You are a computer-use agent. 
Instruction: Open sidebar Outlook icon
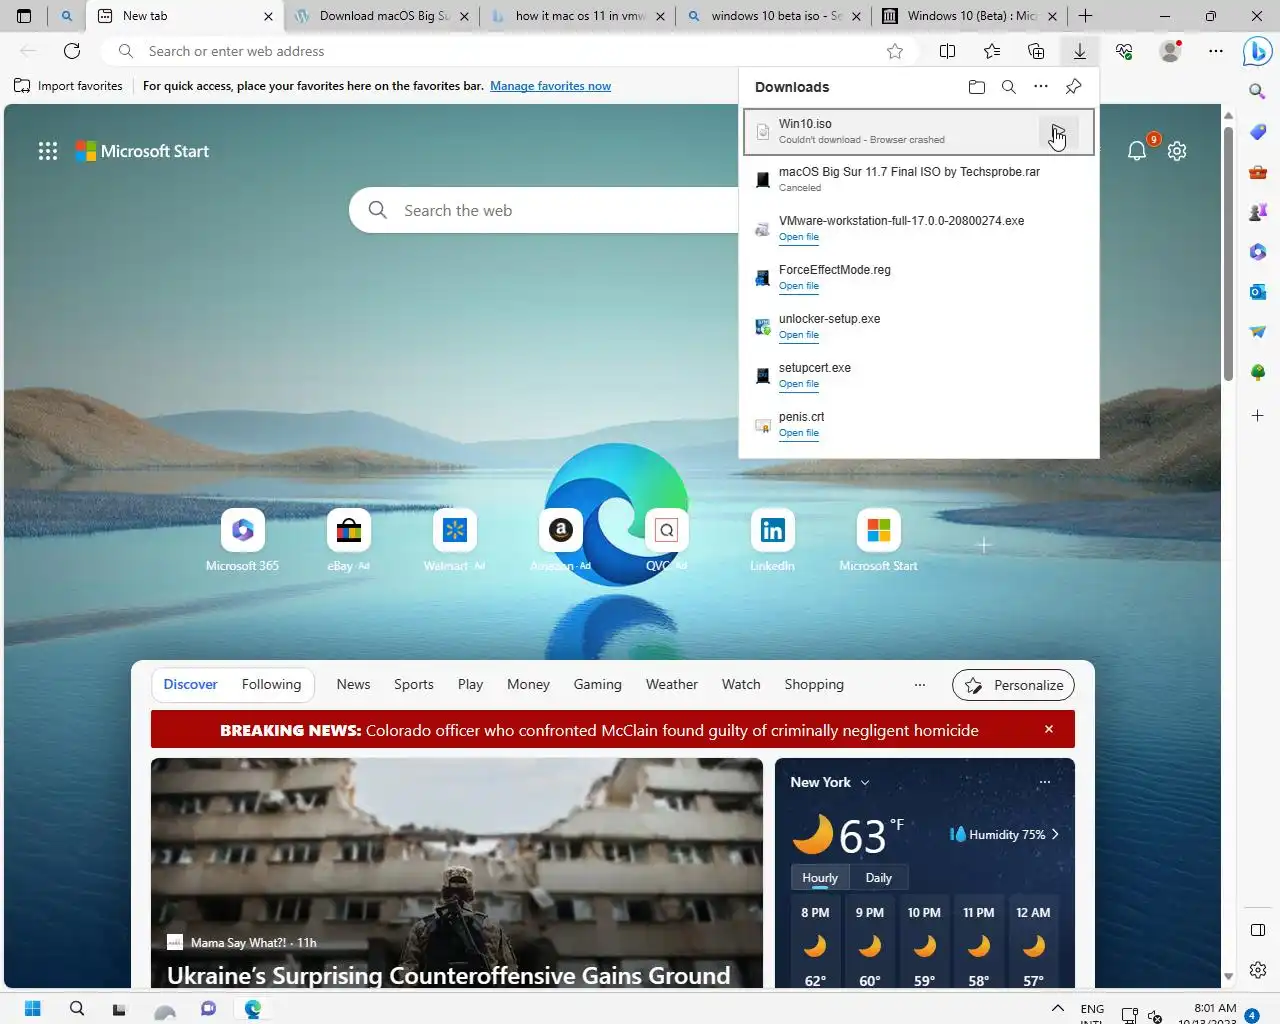(x=1258, y=292)
